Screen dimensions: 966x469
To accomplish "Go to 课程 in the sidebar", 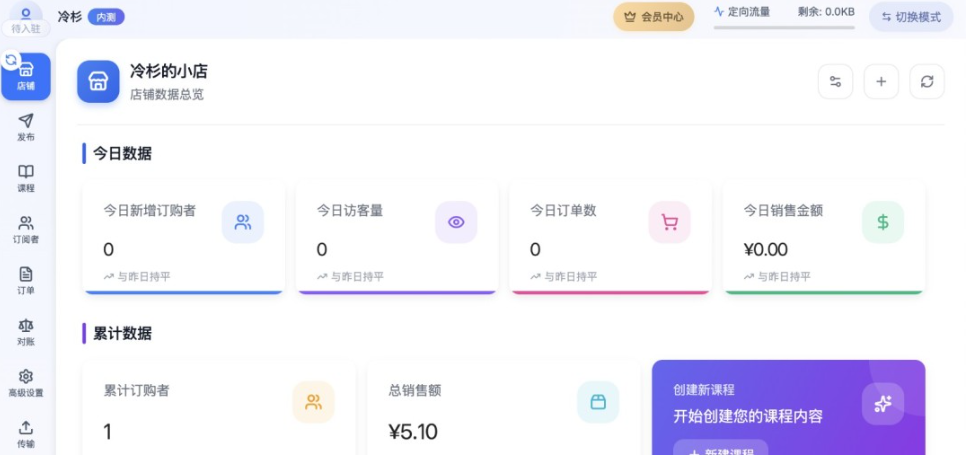I will pyautogui.click(x=26, y=179).
